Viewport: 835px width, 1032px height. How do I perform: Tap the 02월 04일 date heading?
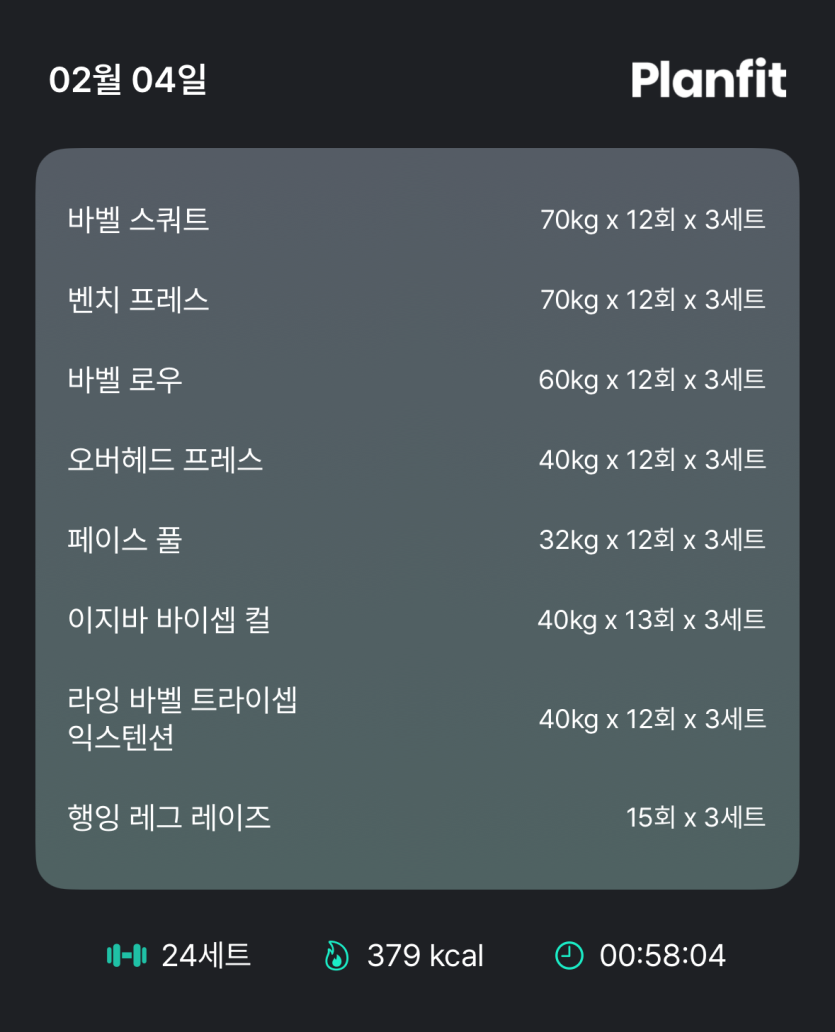coord(128,80)
